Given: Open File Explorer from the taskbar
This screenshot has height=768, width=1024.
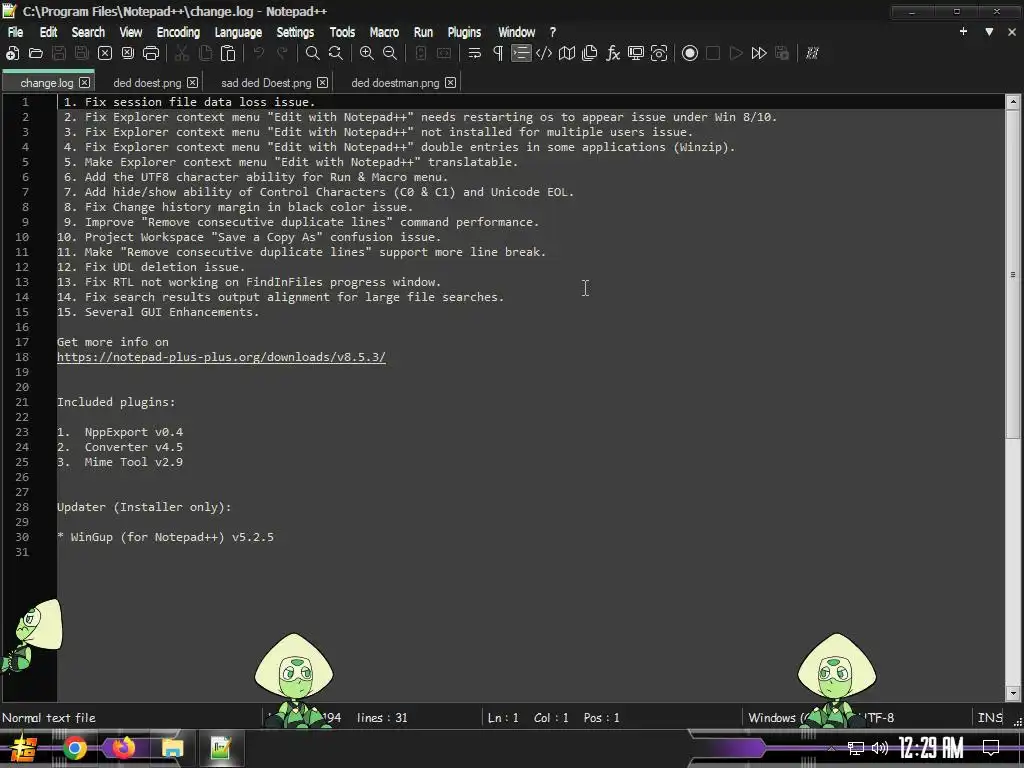Looking at the screenshot, I should point(172,748).
